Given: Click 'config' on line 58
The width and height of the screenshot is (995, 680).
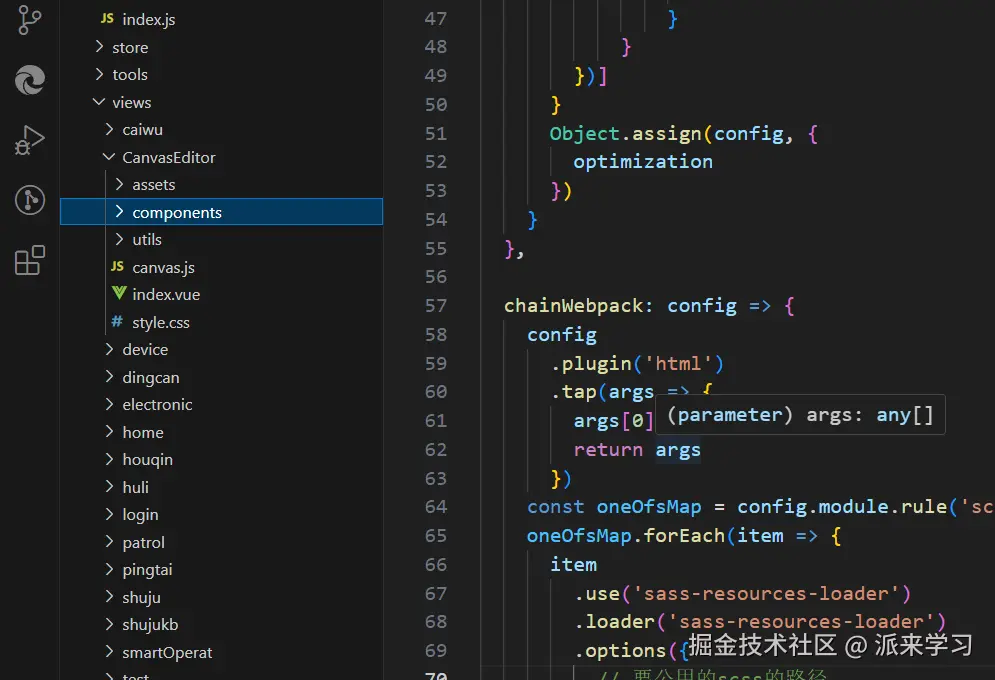Looking at the screenshot, I should [562, 335].
